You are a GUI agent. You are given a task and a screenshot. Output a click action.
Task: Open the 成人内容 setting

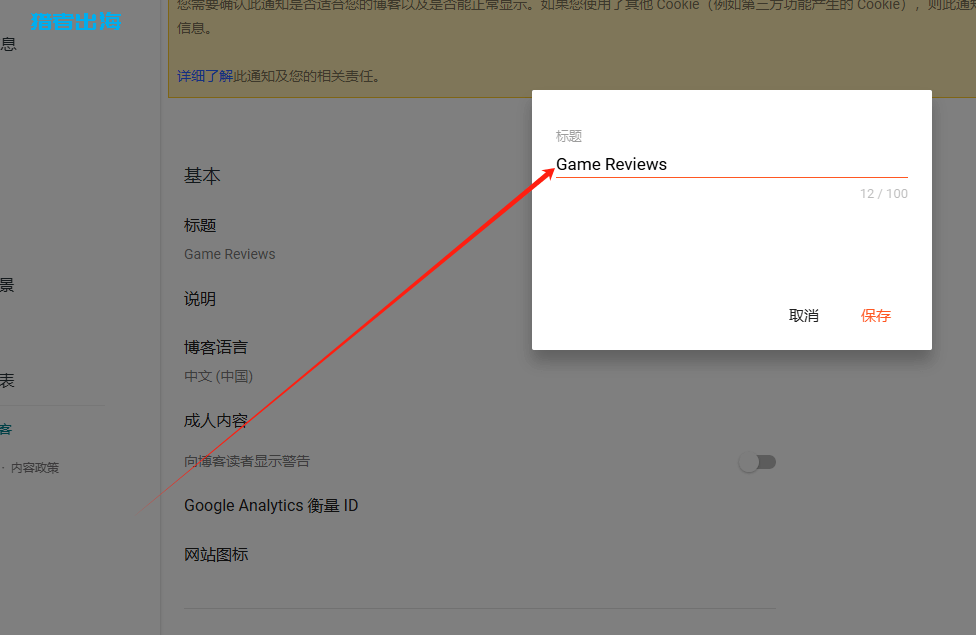[216, 421]
